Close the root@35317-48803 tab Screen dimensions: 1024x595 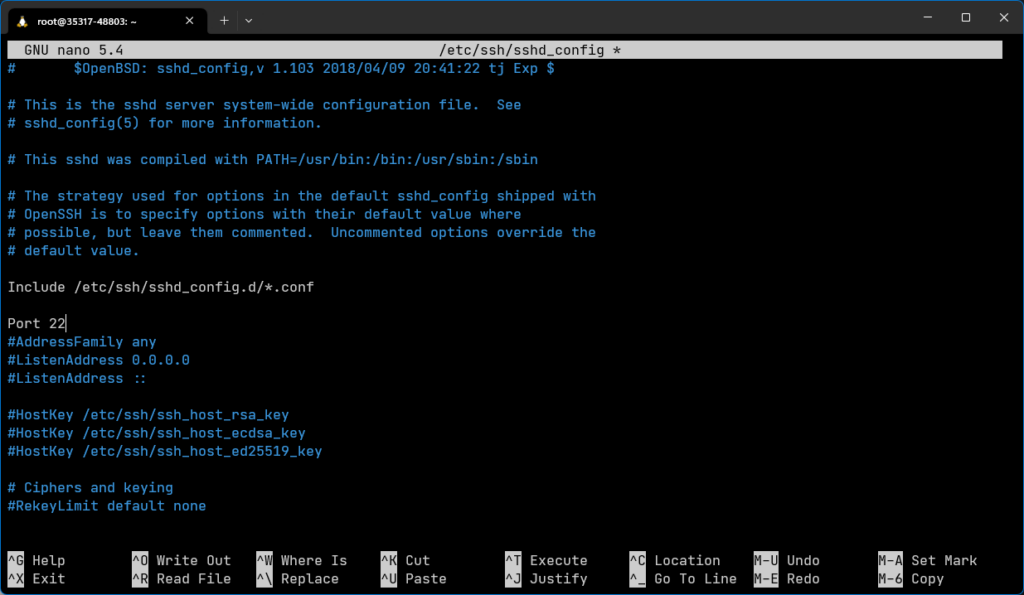coord(189,21)
